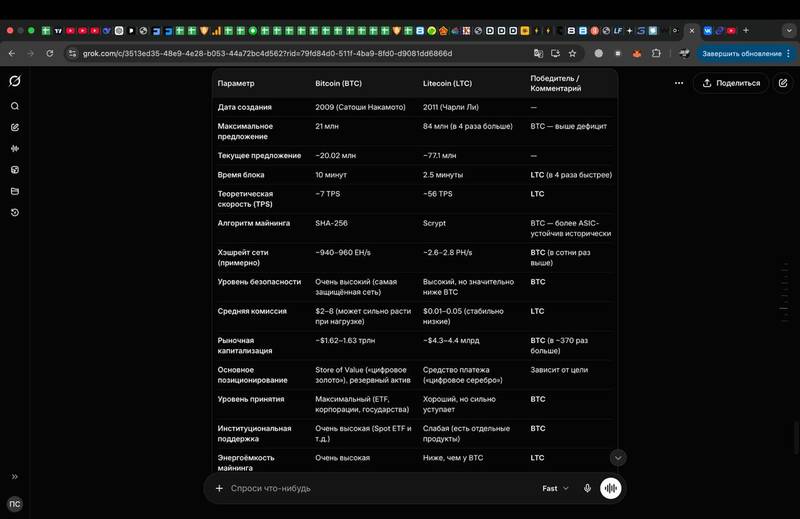Viewport: 800px width, 519px height.
Task: Open a new browser tab with the plus
Action: coord(746,31)
